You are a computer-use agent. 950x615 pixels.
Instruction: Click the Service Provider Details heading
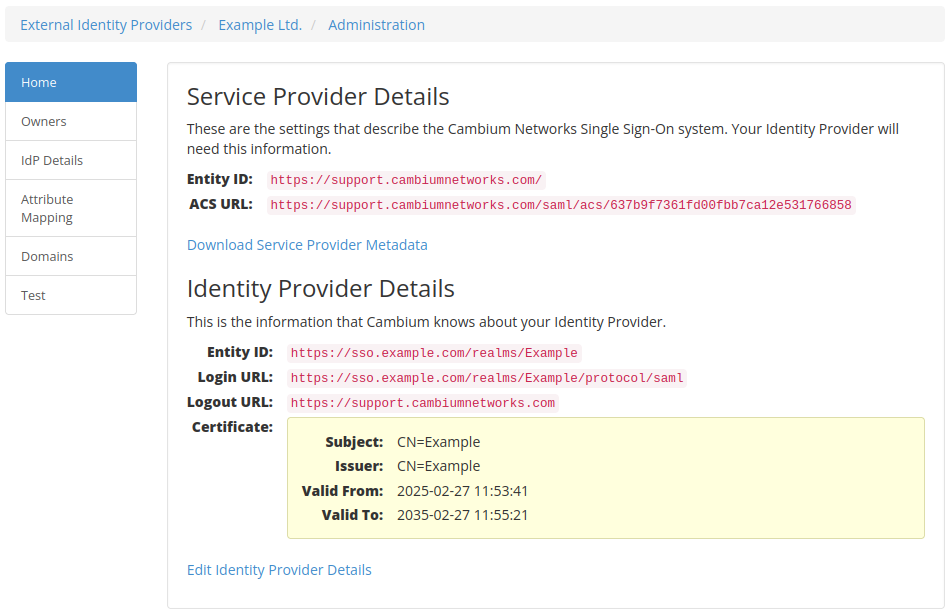pyautogui.click(x=318, y=96)
